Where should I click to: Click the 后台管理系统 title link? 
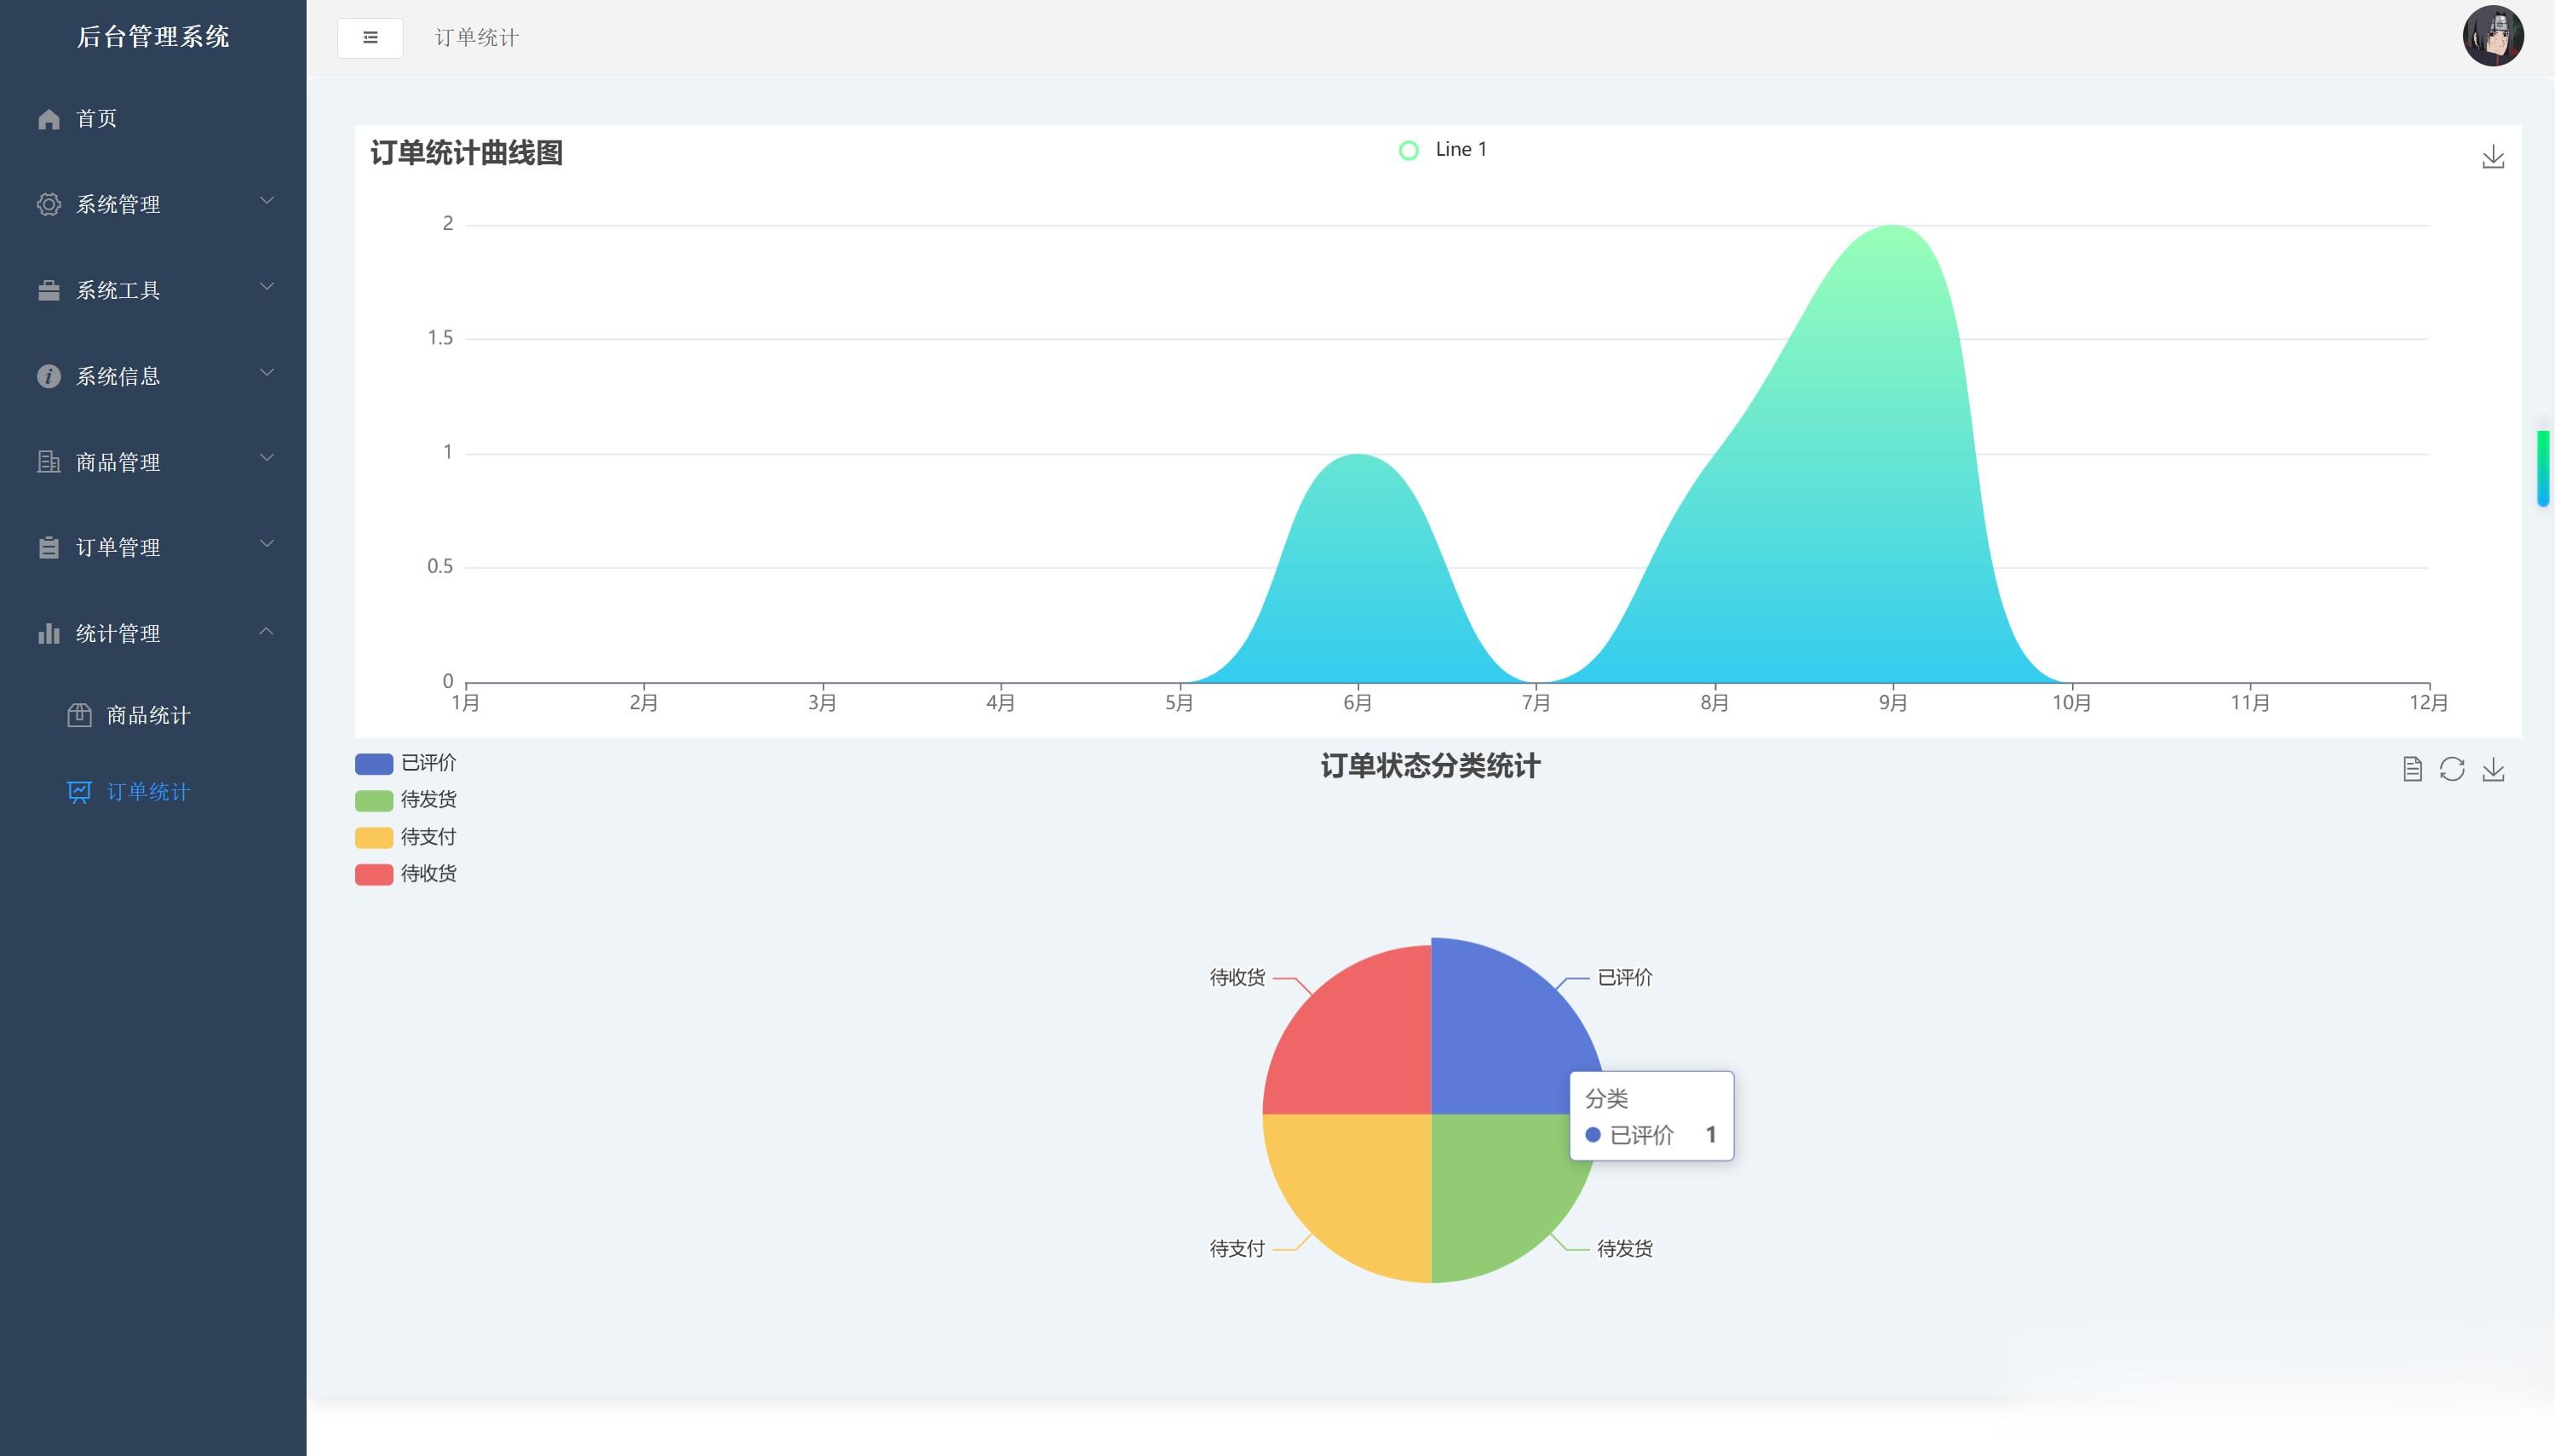[153, 37]
